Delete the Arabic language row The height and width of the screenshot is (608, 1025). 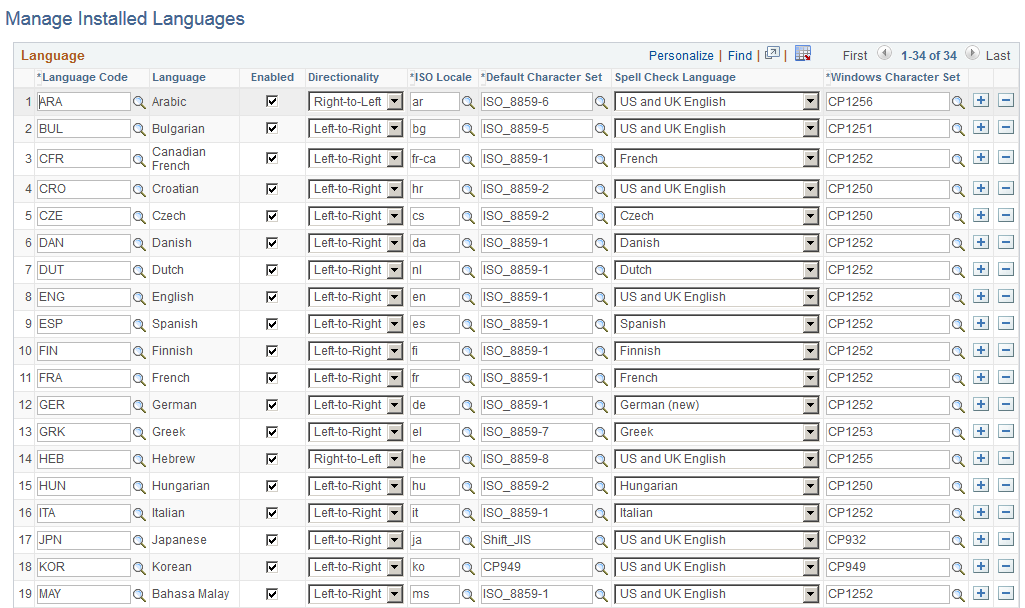point(1006,101)
